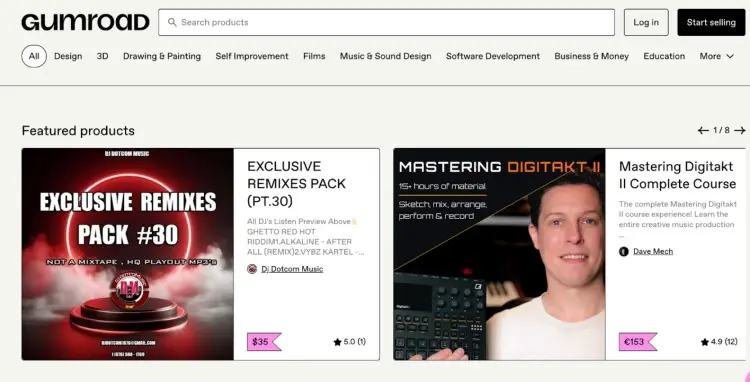750x382 pixels.
Task: Click the star rating icon on Digitakt course
Action: [705, 342]
